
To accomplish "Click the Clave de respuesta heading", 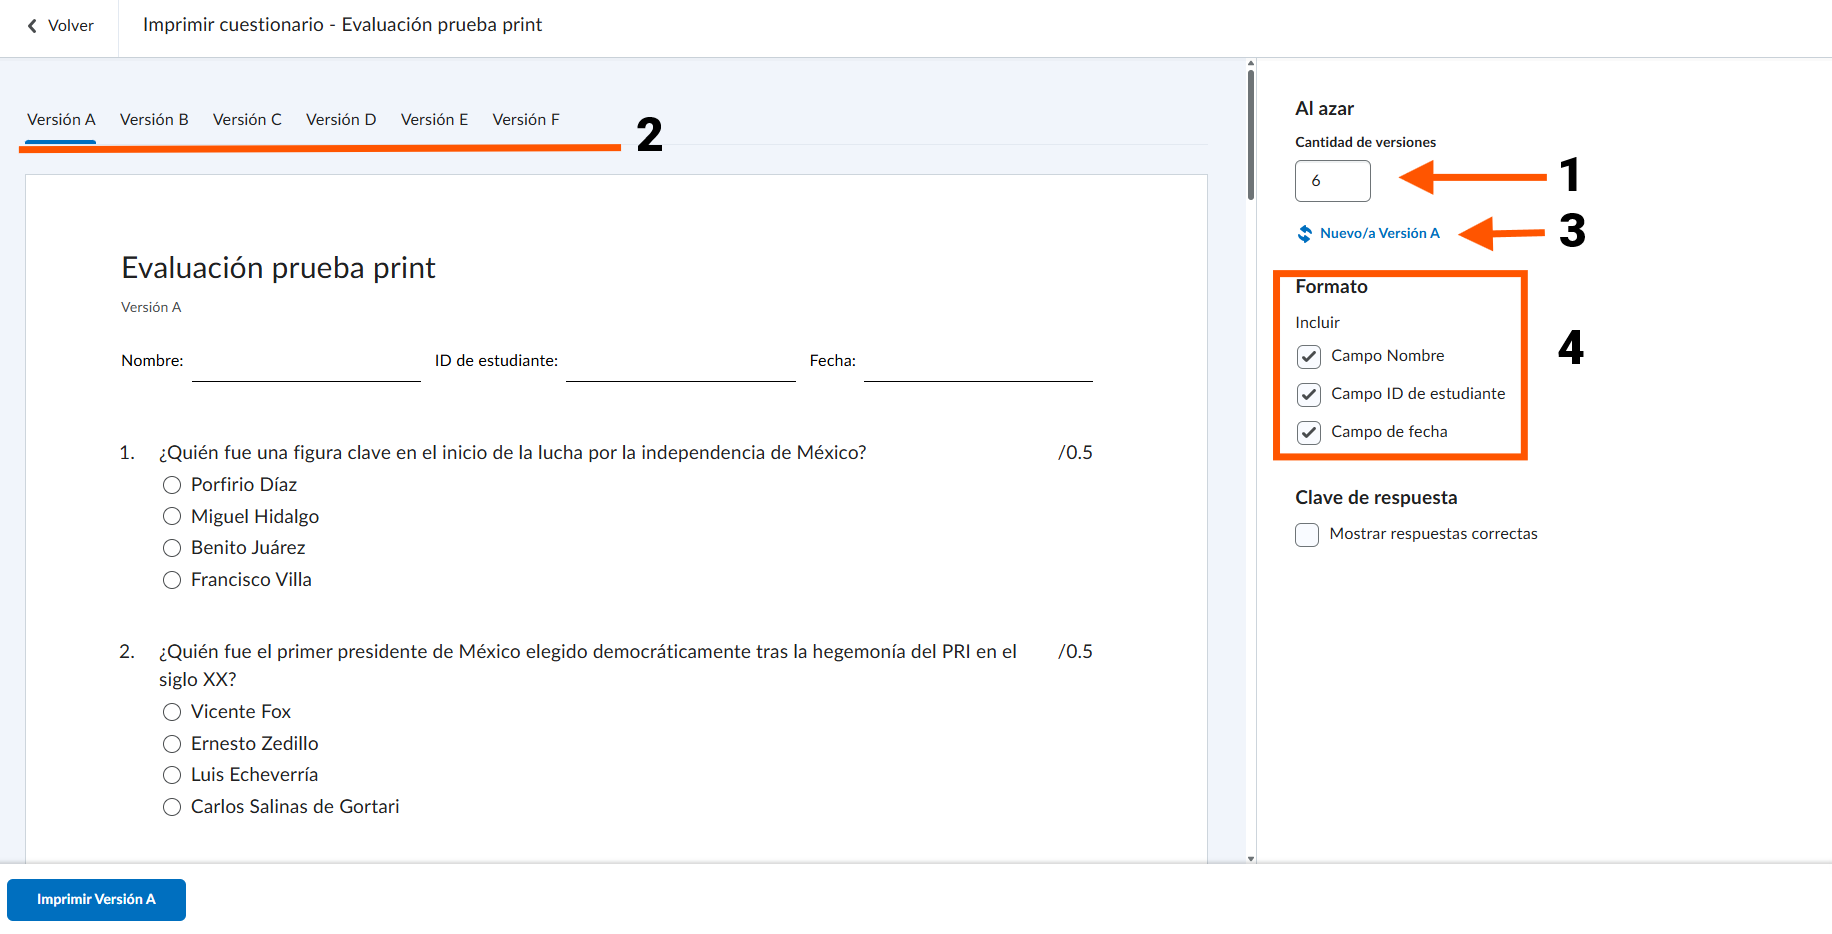I will (1376, 498).
